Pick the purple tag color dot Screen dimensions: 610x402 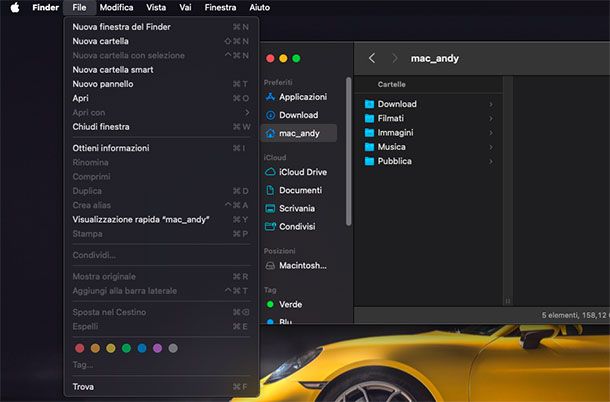pos(158,348)
